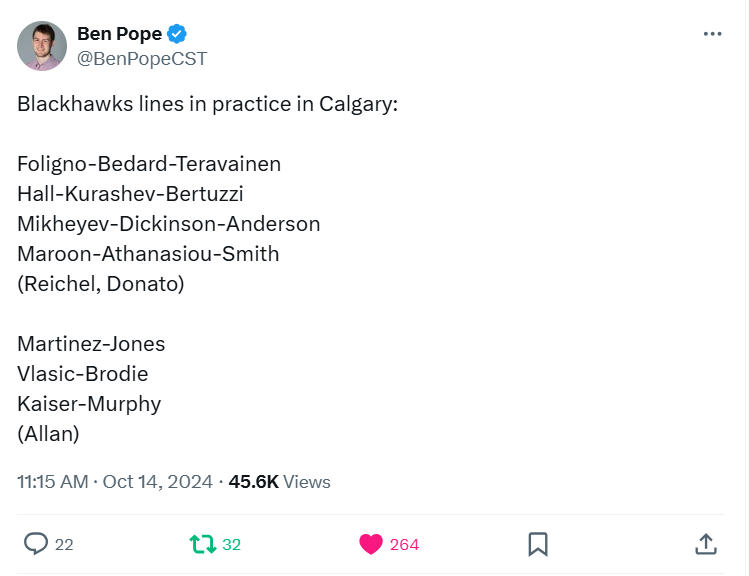Click the (Allan) text line

click(x=48, y=434)
